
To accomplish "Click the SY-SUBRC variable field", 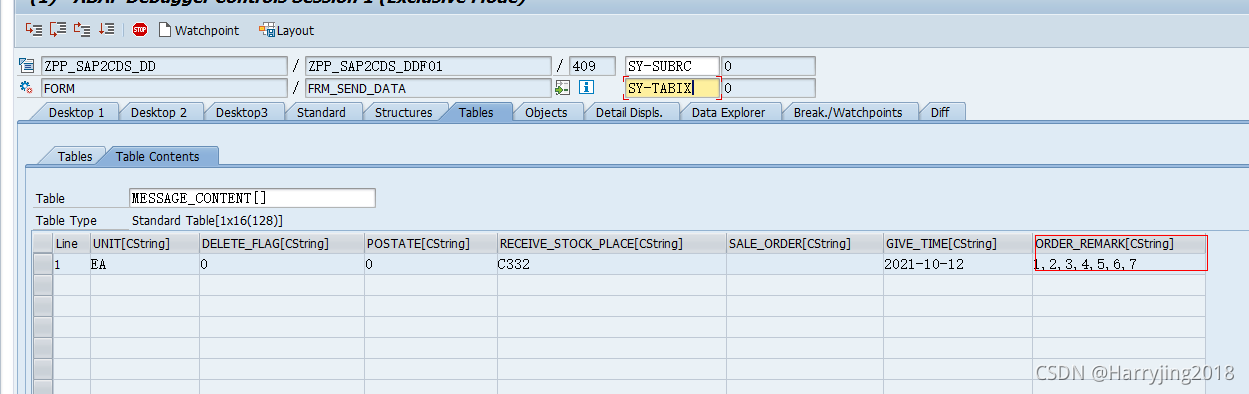I will click(672, 67).
